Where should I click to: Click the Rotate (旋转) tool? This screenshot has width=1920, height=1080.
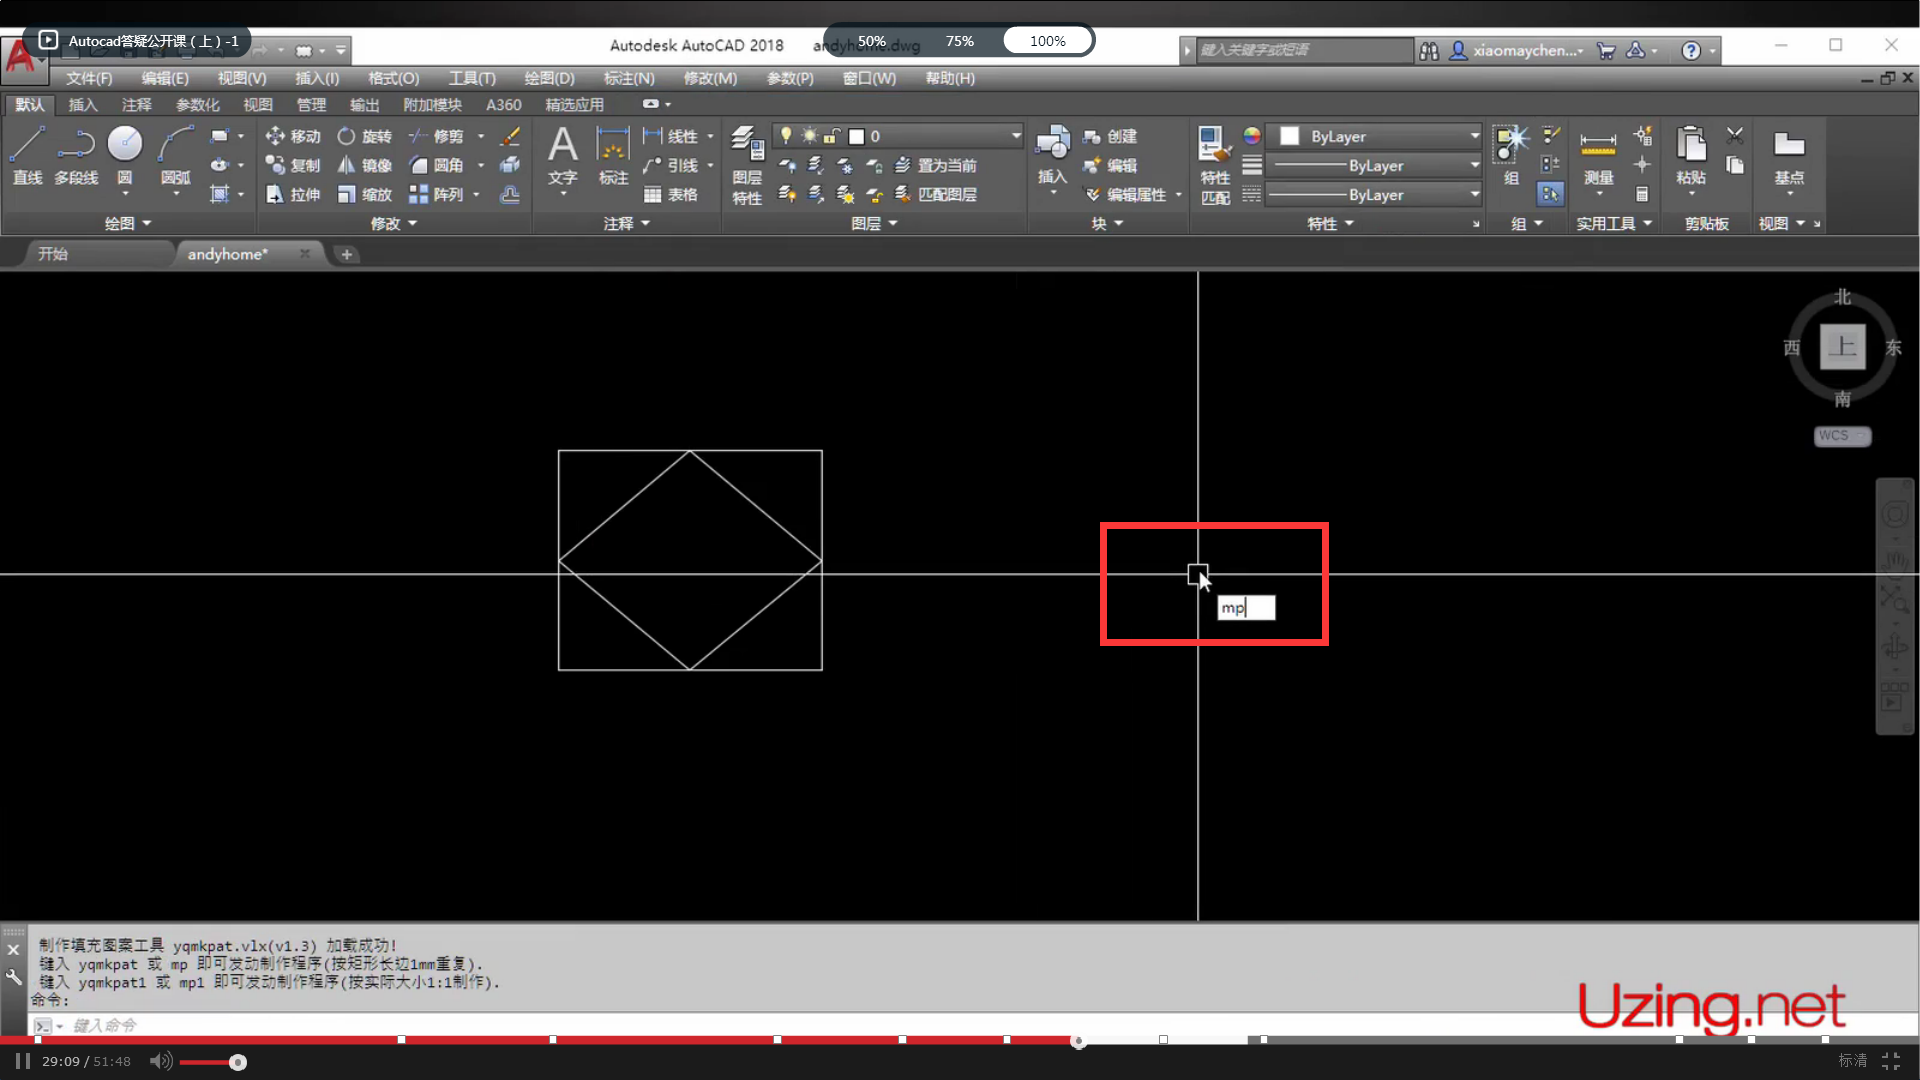pos(347,136)
